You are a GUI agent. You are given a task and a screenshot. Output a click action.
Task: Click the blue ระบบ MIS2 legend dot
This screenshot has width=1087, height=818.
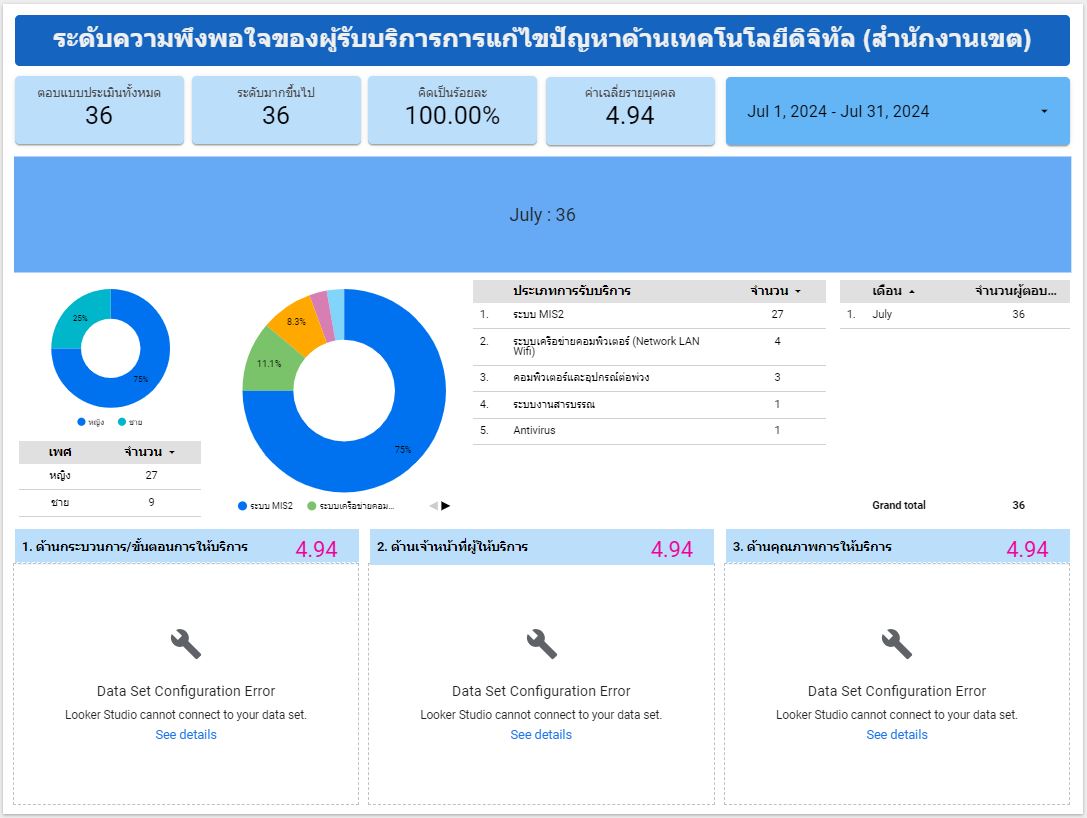coord(242,506)
